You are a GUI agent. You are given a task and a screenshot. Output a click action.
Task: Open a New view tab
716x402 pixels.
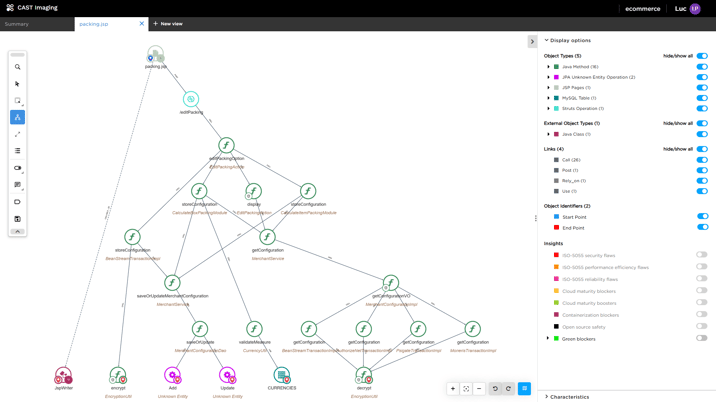tap(168, 24)
